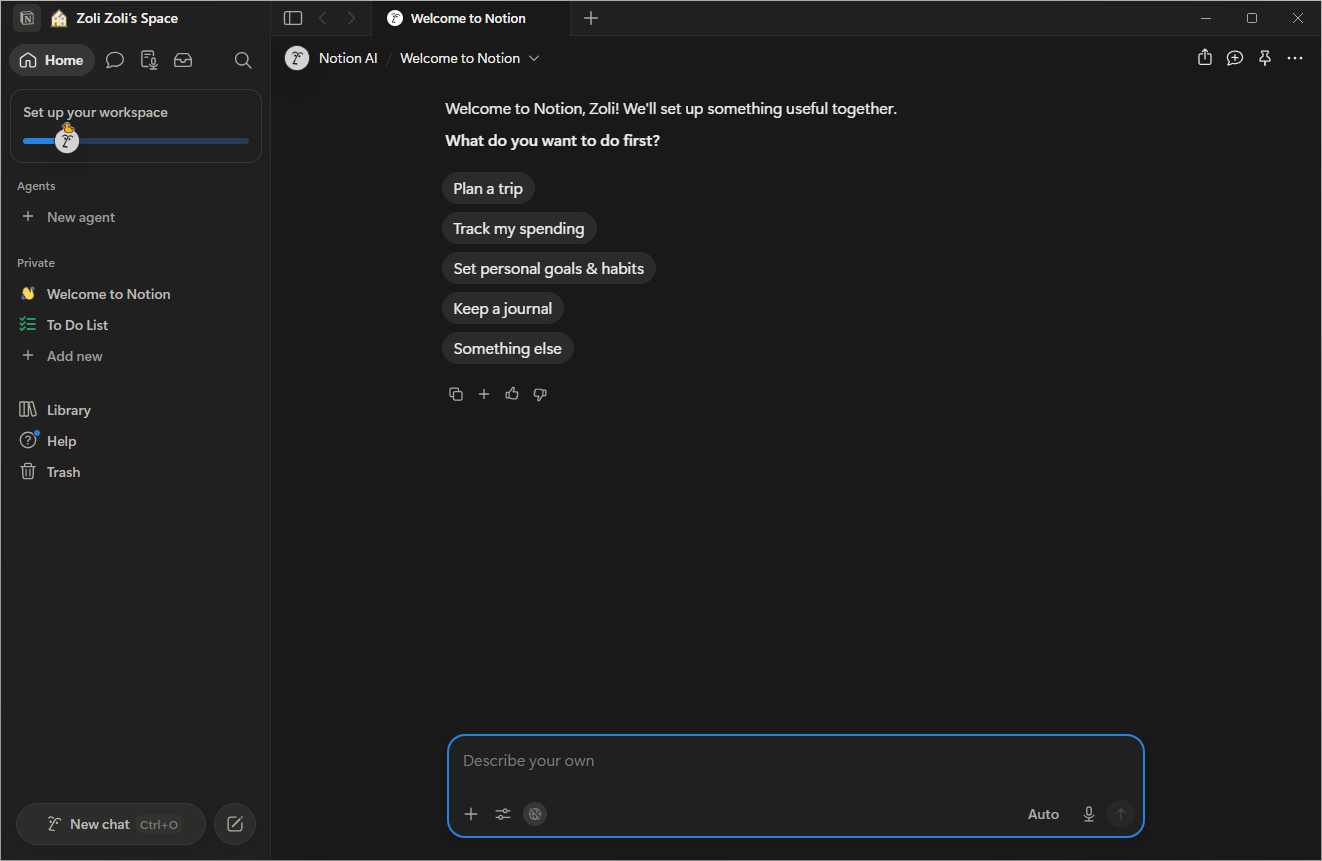Click the voice input microphone icon

(1089, 814)
